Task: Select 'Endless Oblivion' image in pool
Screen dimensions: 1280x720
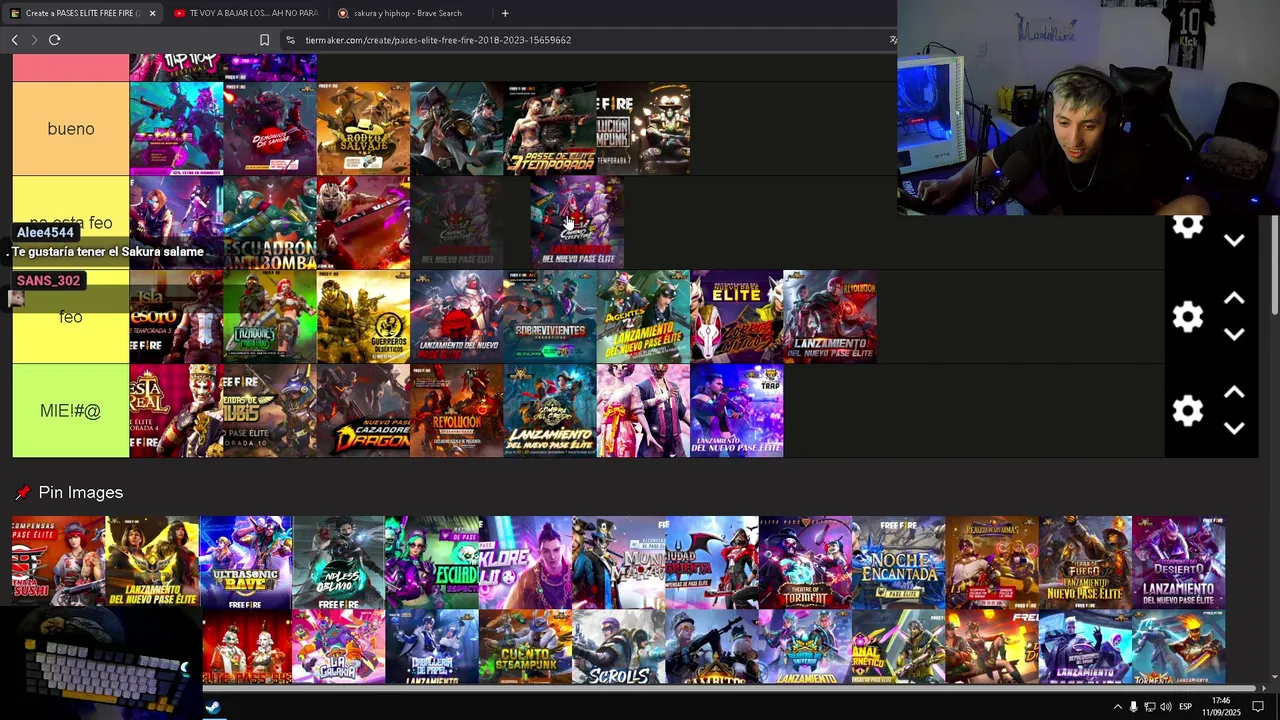Action: 338,562
